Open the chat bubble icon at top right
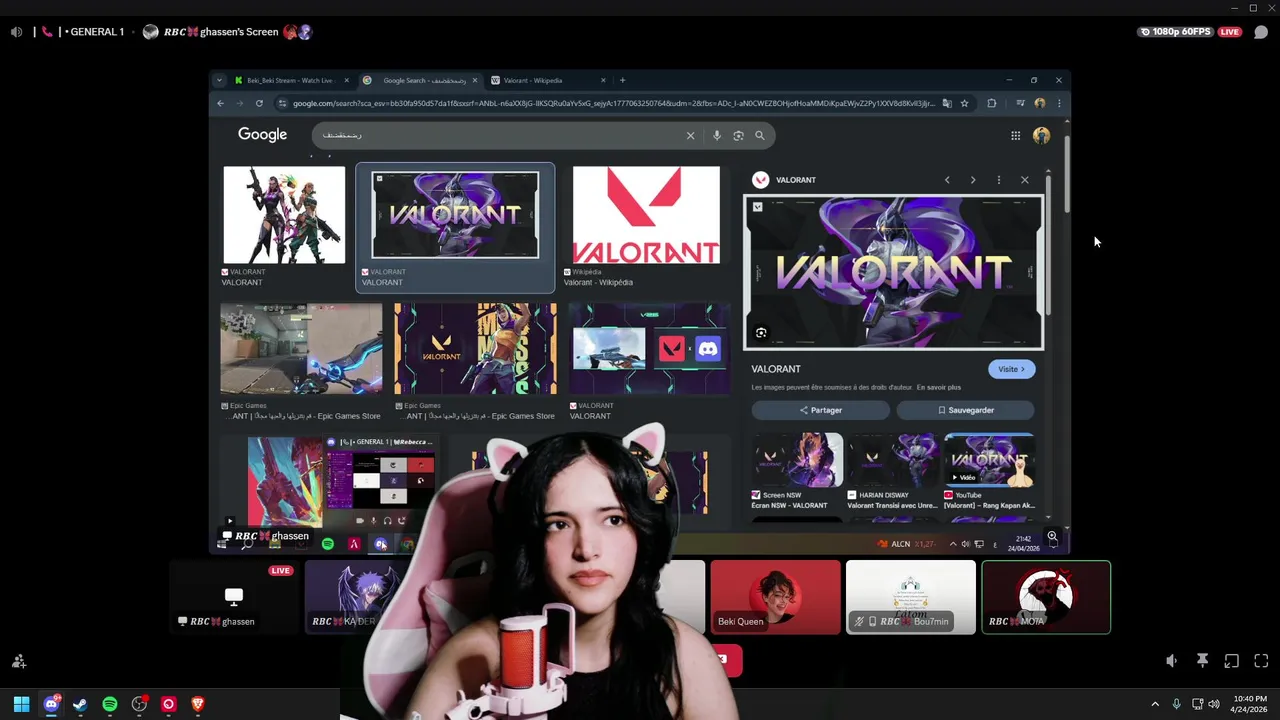This screenshot has height=720, width=1280. click(1261, 32)
